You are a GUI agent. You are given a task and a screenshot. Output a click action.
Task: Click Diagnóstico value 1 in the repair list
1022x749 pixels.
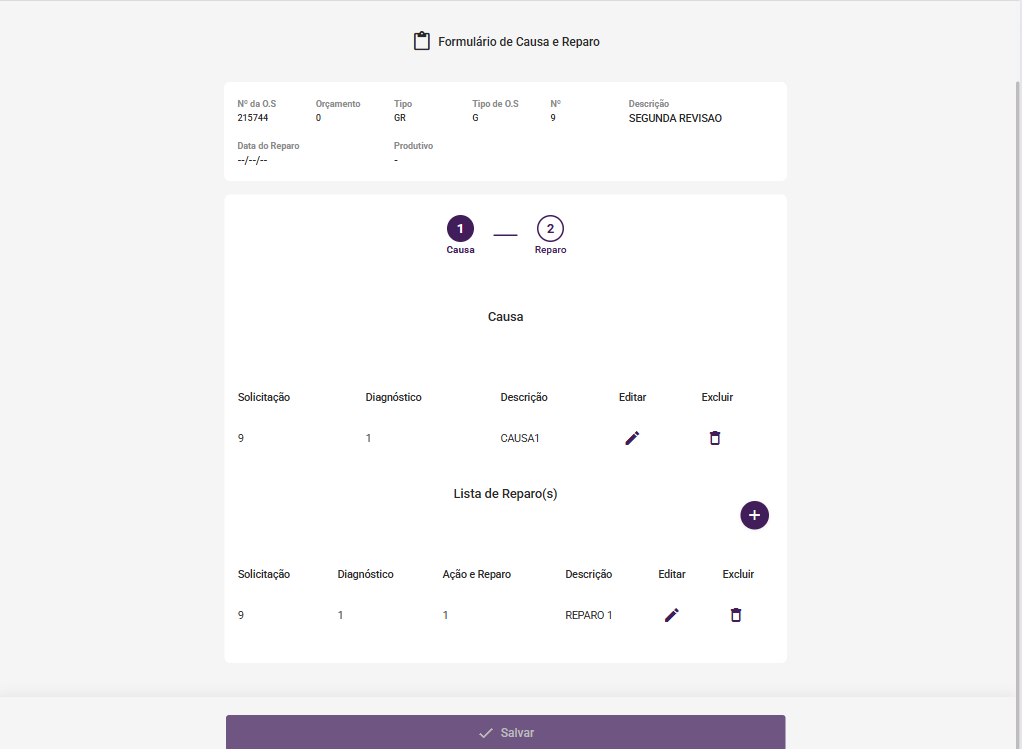click(x=340, y=615)
